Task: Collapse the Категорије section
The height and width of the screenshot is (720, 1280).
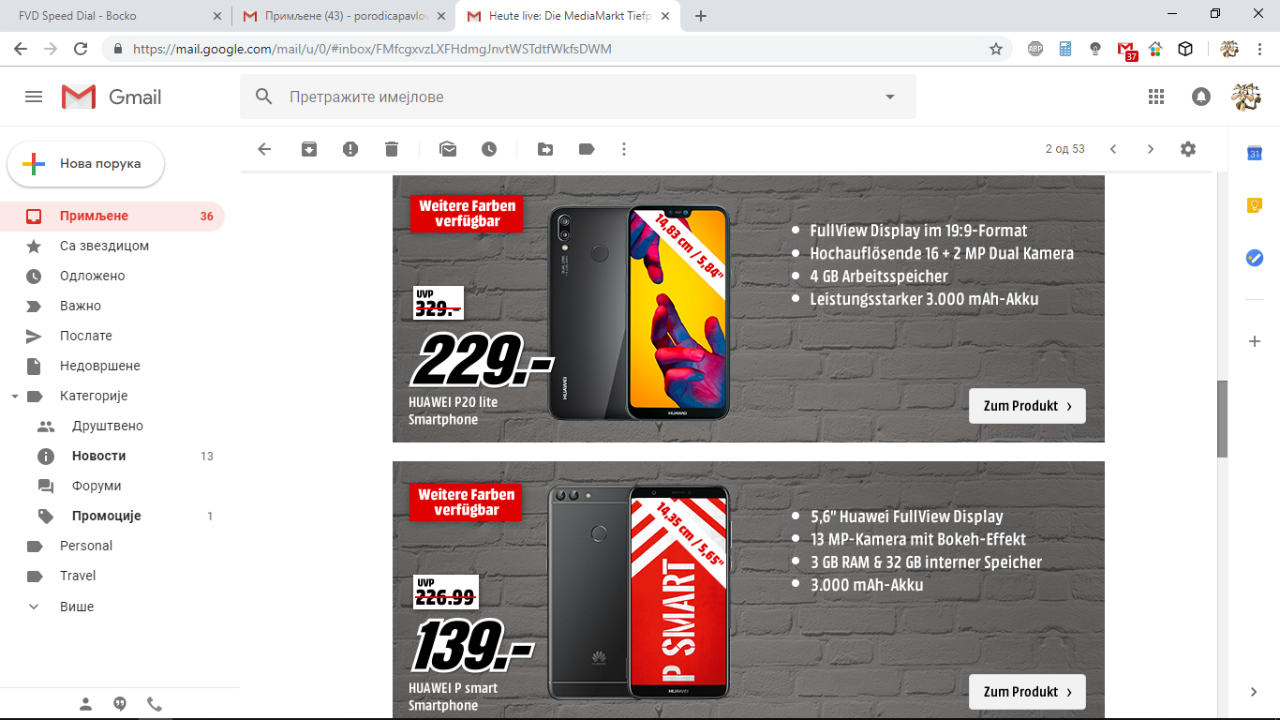Action: [15, 396]
